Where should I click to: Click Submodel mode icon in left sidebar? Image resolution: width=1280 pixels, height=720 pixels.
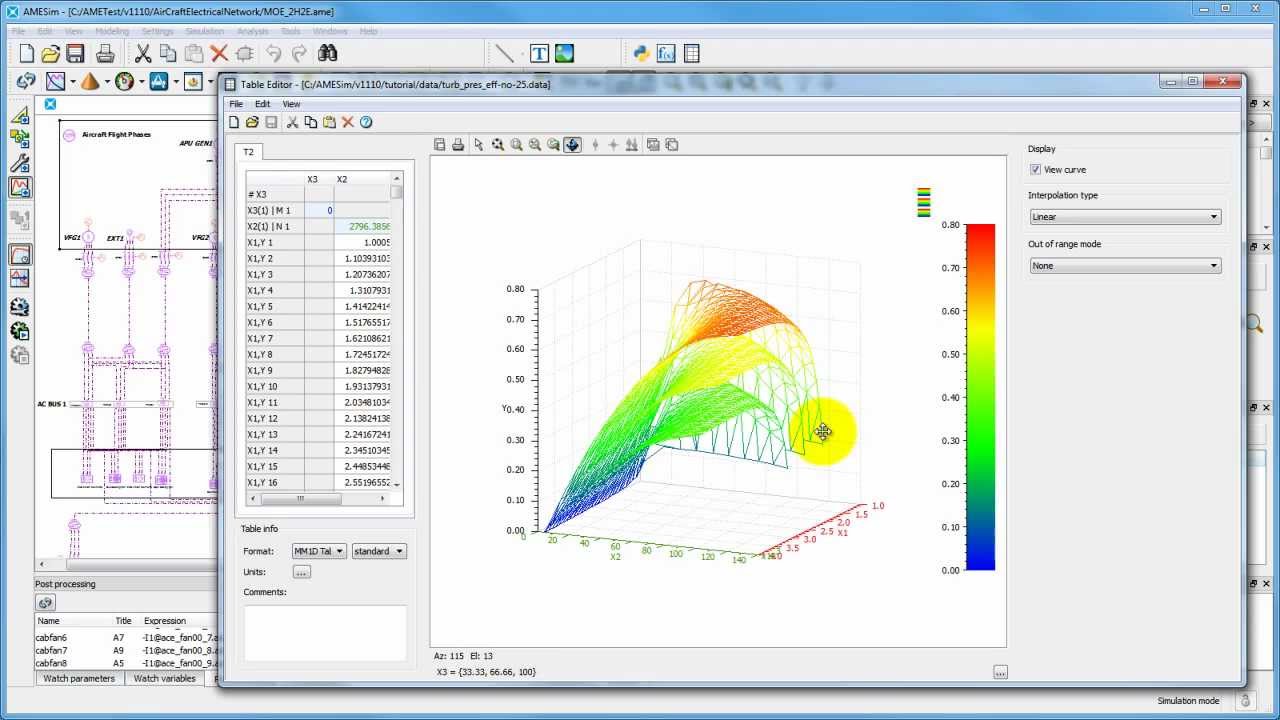click(20, 139)
